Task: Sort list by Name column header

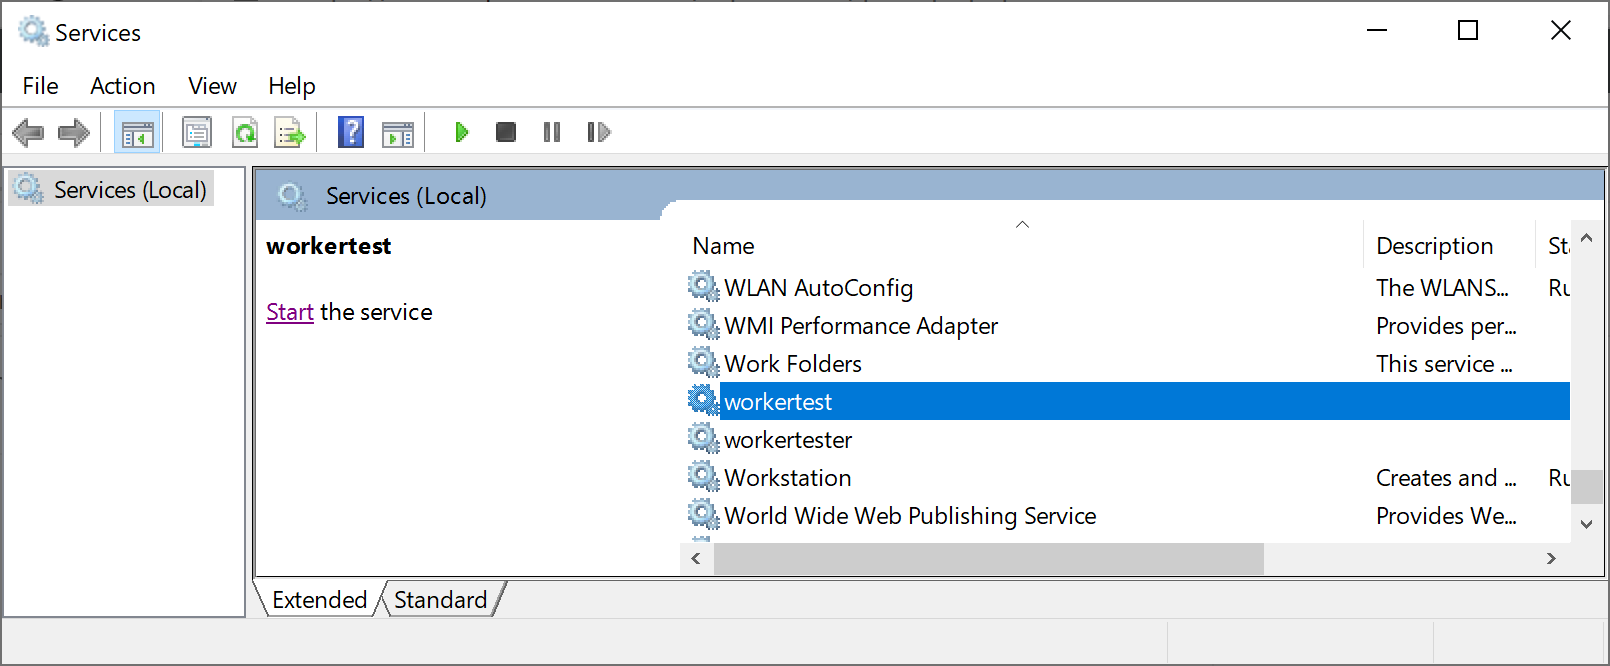Action: pyautogui.click(x=723, y=246)
